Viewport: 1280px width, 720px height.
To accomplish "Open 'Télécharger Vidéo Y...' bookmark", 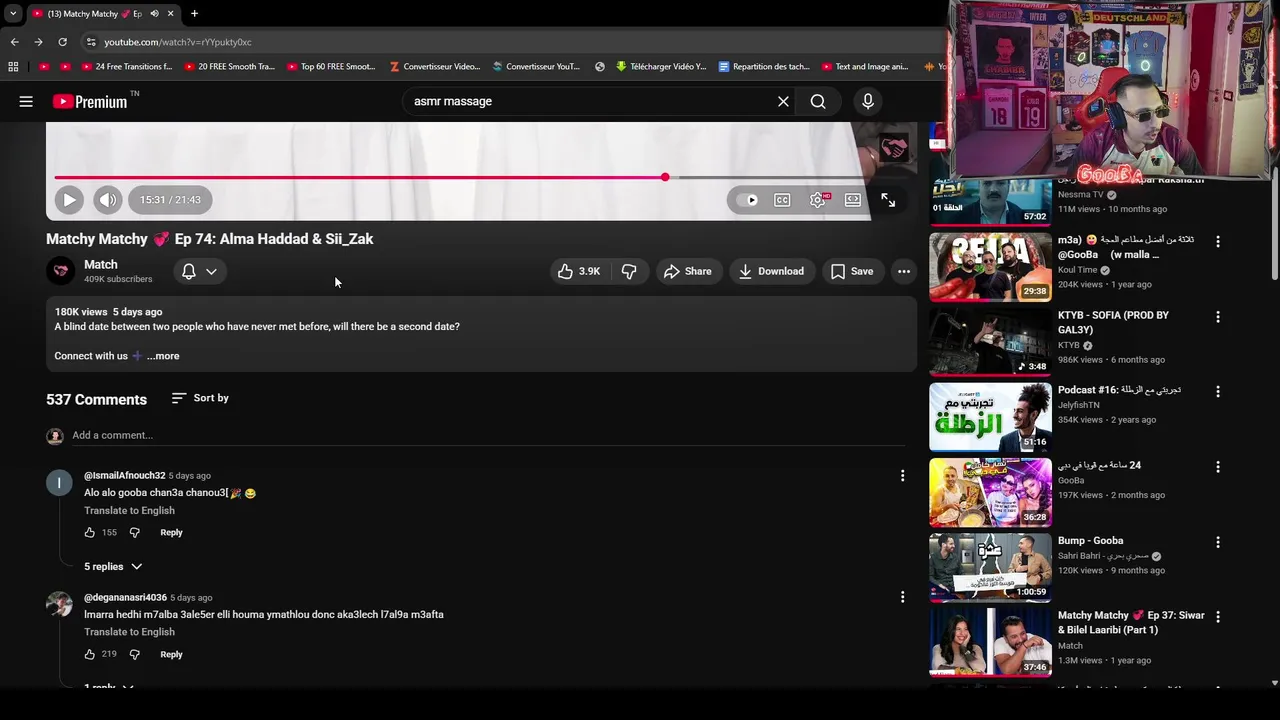I will [661, 67].
